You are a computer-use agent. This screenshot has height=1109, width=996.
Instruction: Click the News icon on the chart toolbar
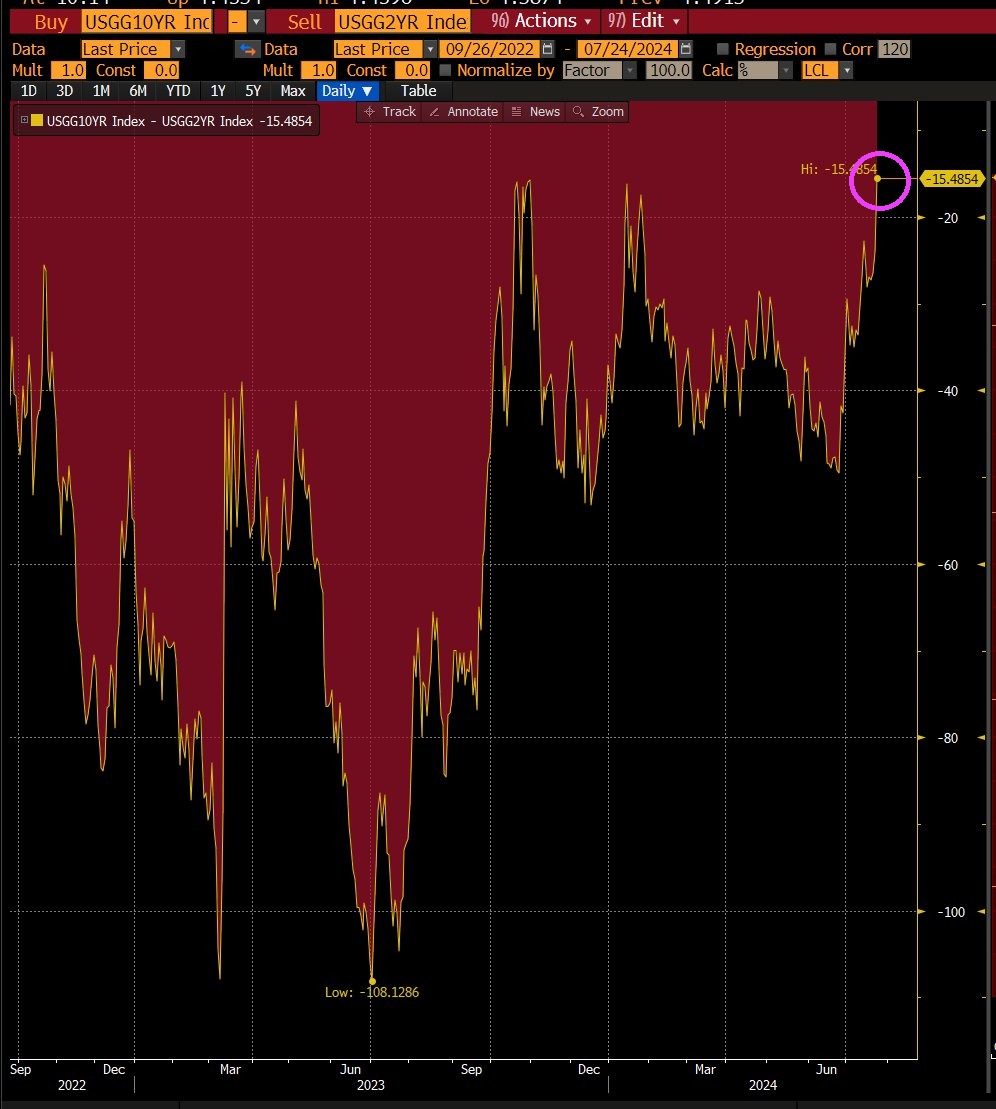pyautogui.click(x=535, y=111)
